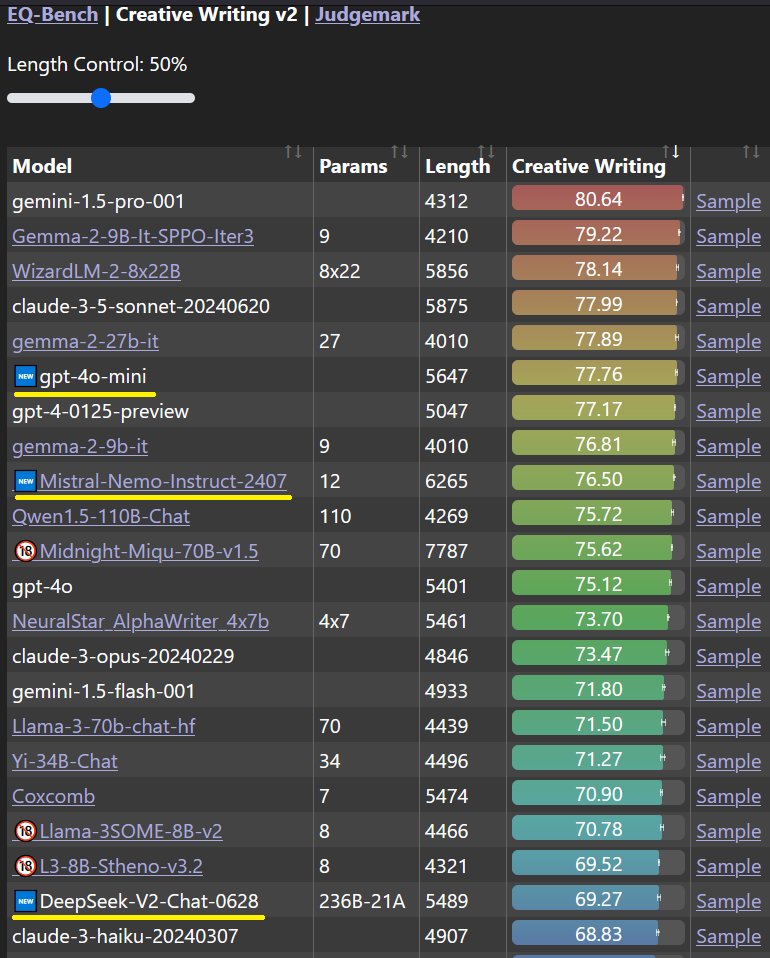Click the gemini-1.5-pro-001 model name
Screen dimensions: 770x958
(x=98, y=202)
